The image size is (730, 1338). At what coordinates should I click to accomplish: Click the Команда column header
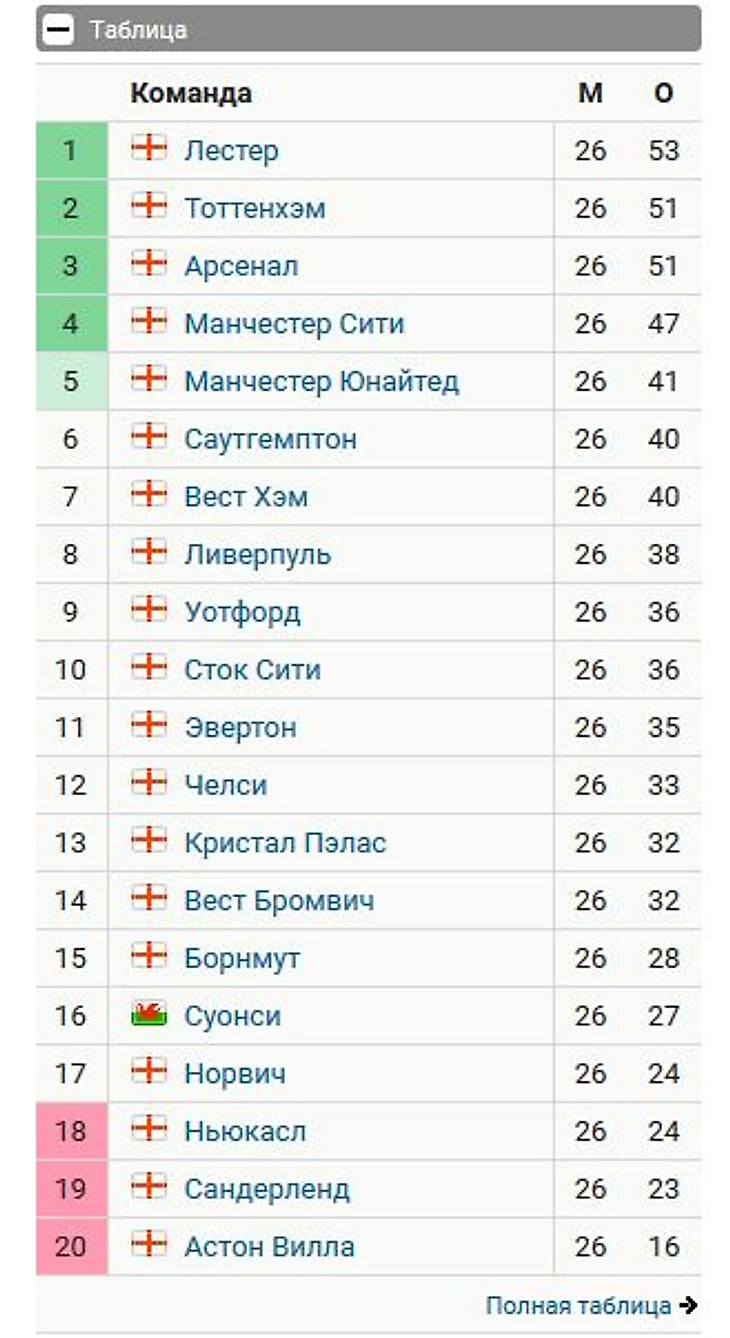pyautogui.click(x=190, y=94)
